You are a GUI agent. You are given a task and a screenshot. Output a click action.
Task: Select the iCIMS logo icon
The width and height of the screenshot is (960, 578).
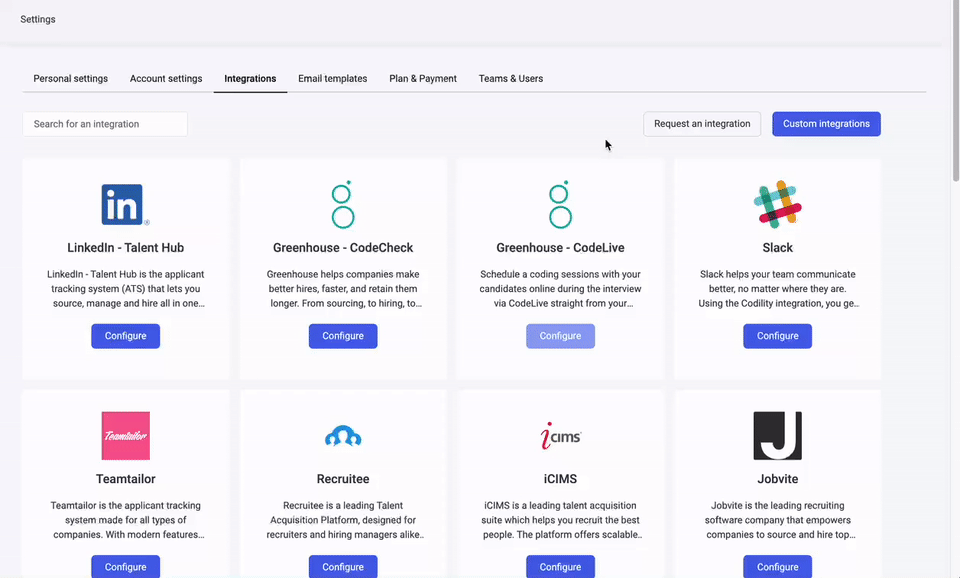pyautogui.click(x=559, y=436)
